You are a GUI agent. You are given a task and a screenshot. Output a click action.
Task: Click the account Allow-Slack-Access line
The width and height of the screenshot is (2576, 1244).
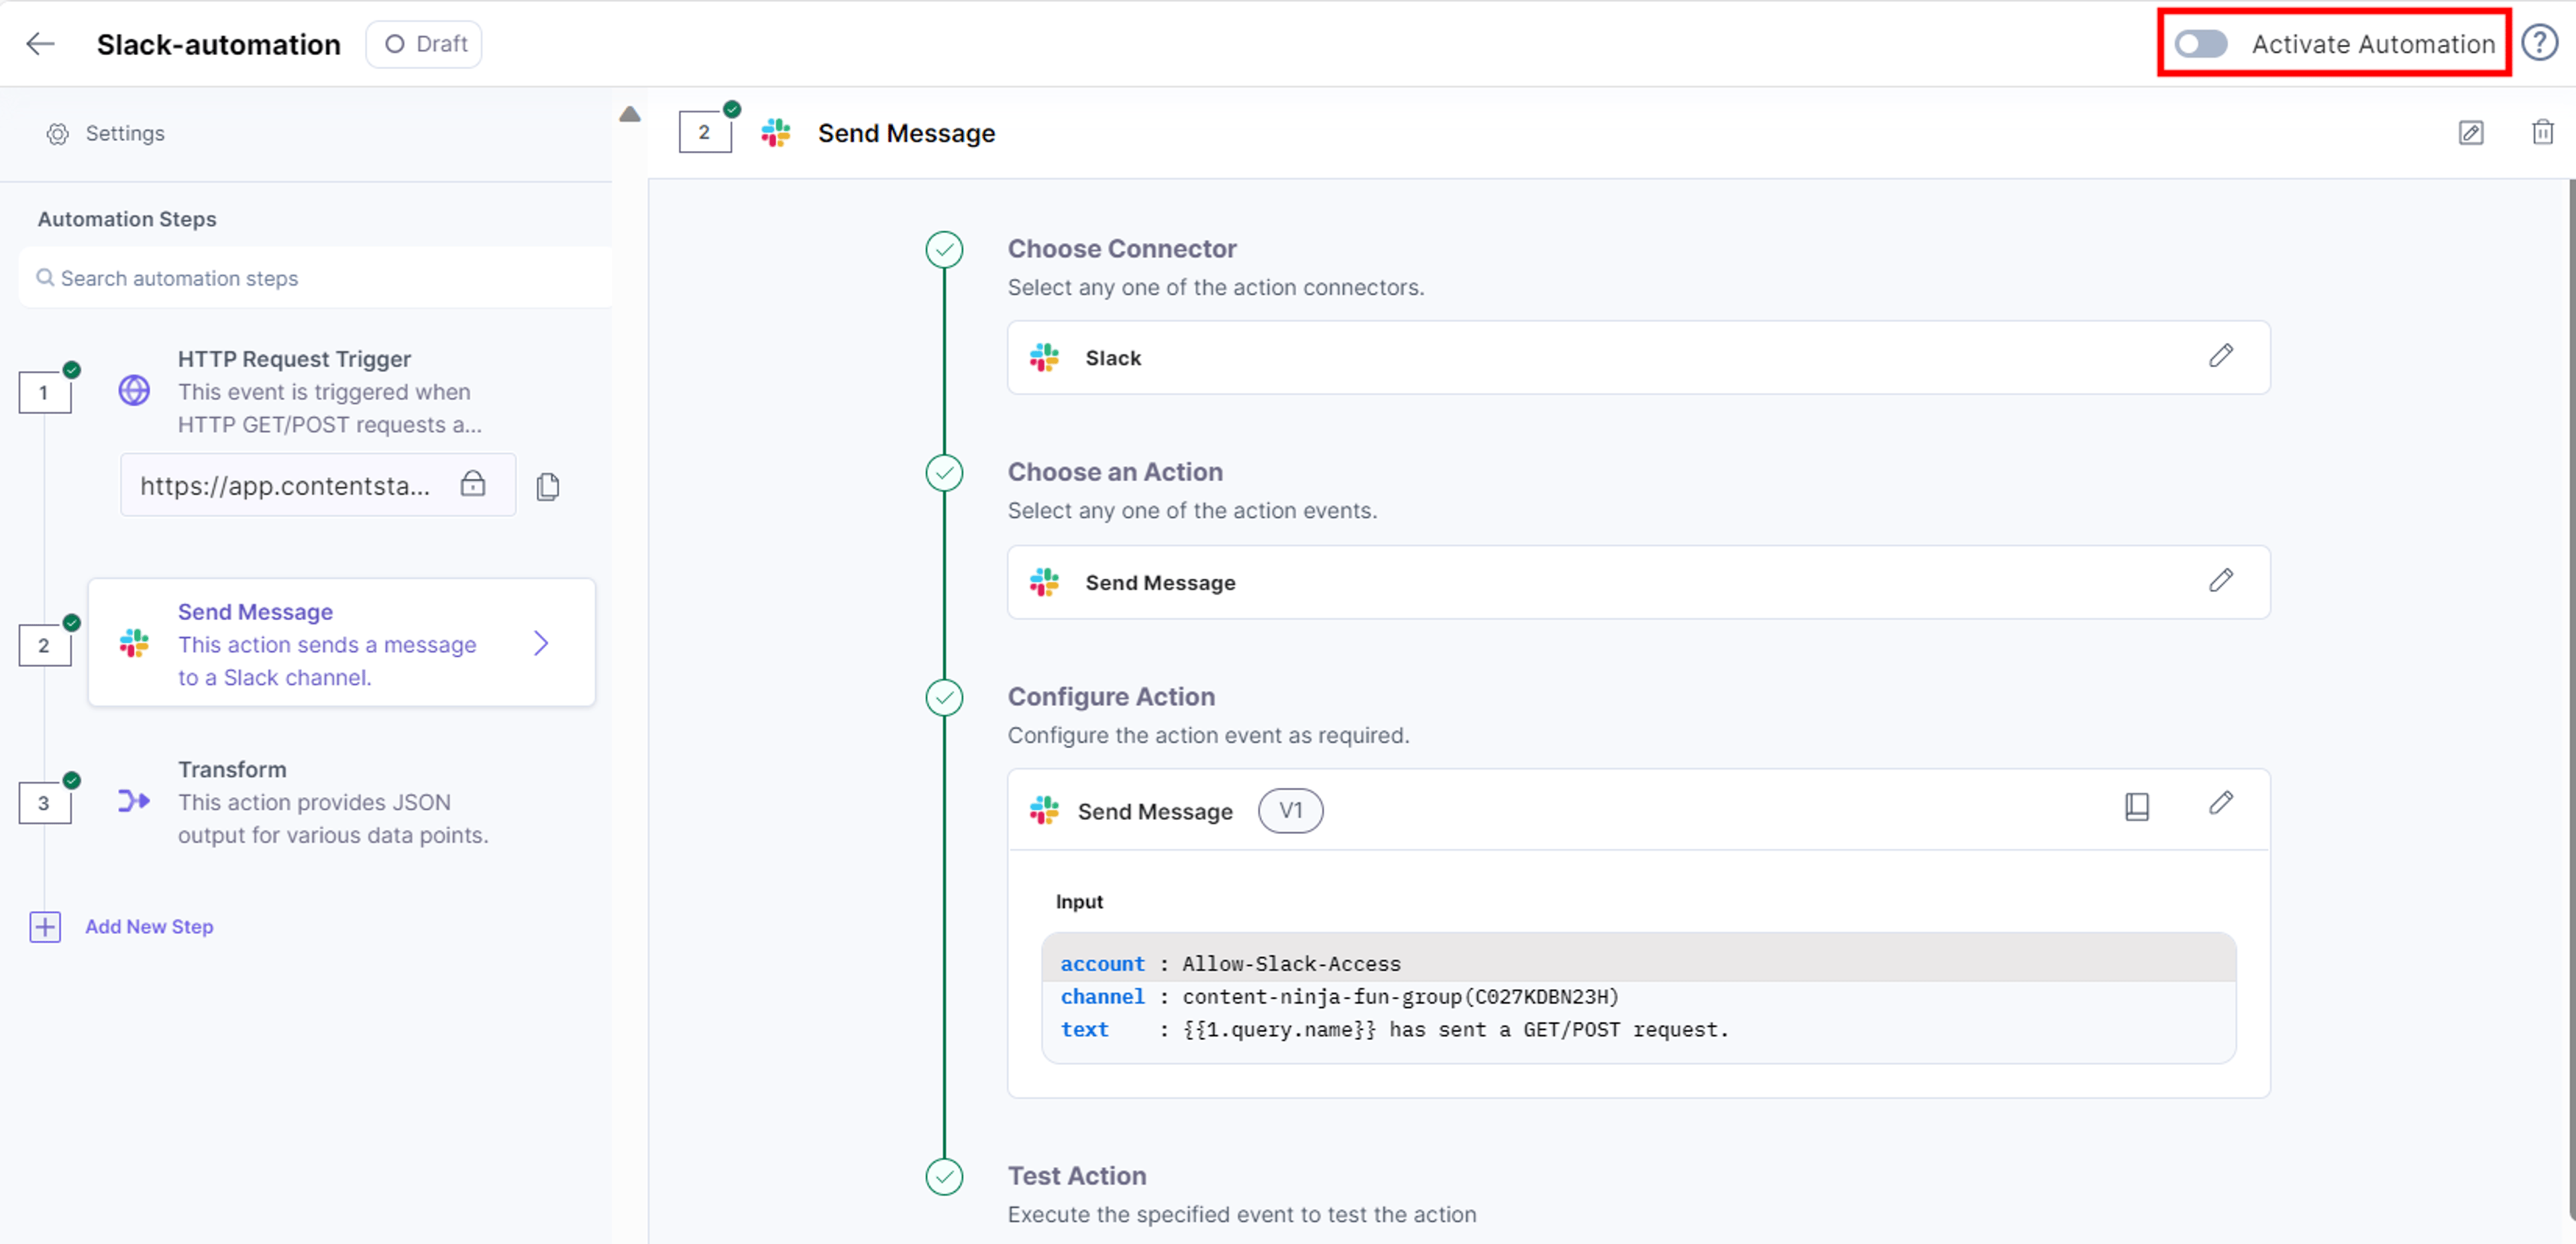[x=1638, y=964]
